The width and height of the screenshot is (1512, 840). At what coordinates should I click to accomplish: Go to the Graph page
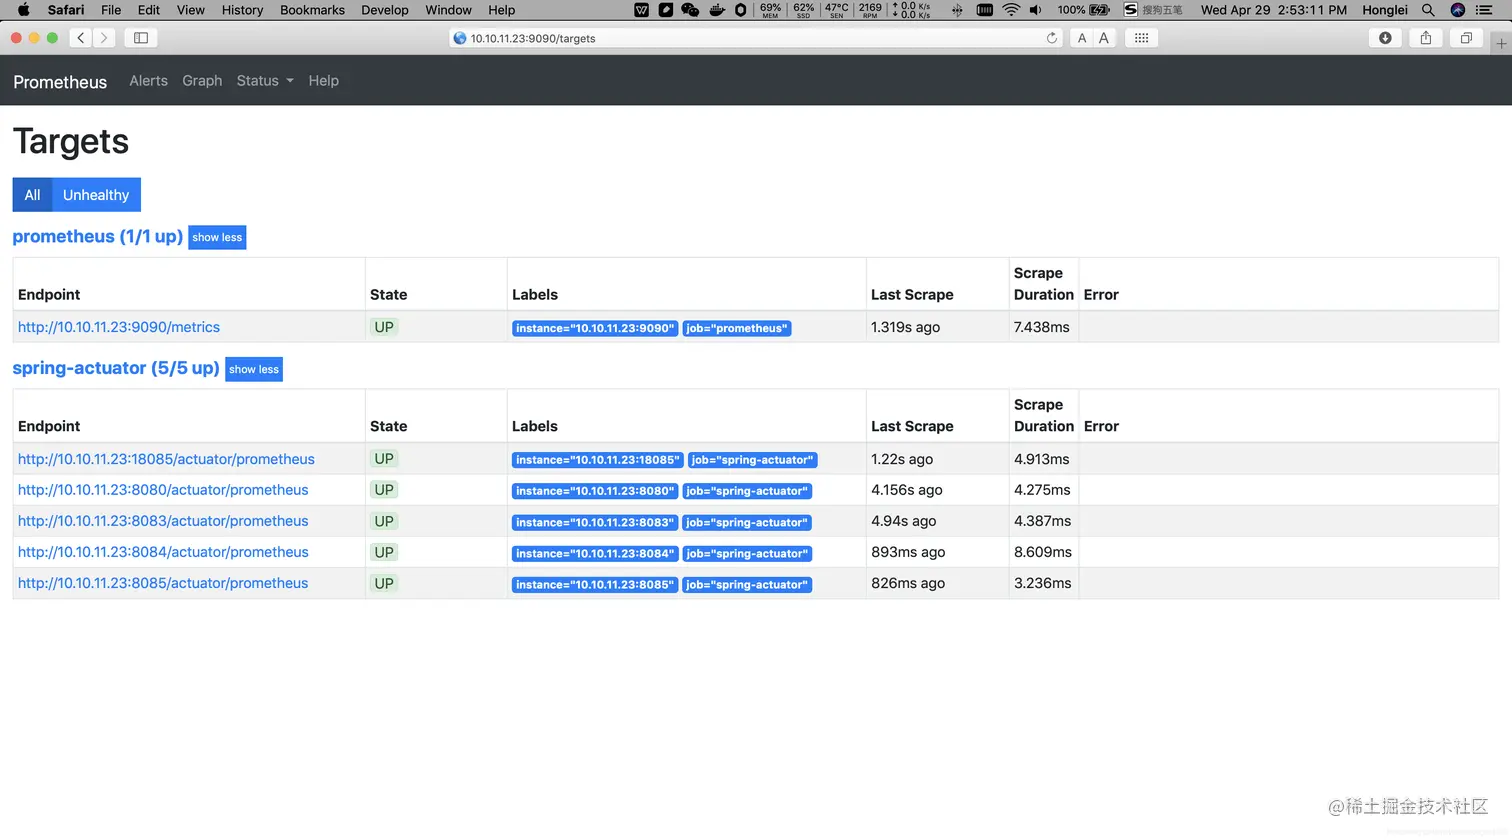click(202, 81)
